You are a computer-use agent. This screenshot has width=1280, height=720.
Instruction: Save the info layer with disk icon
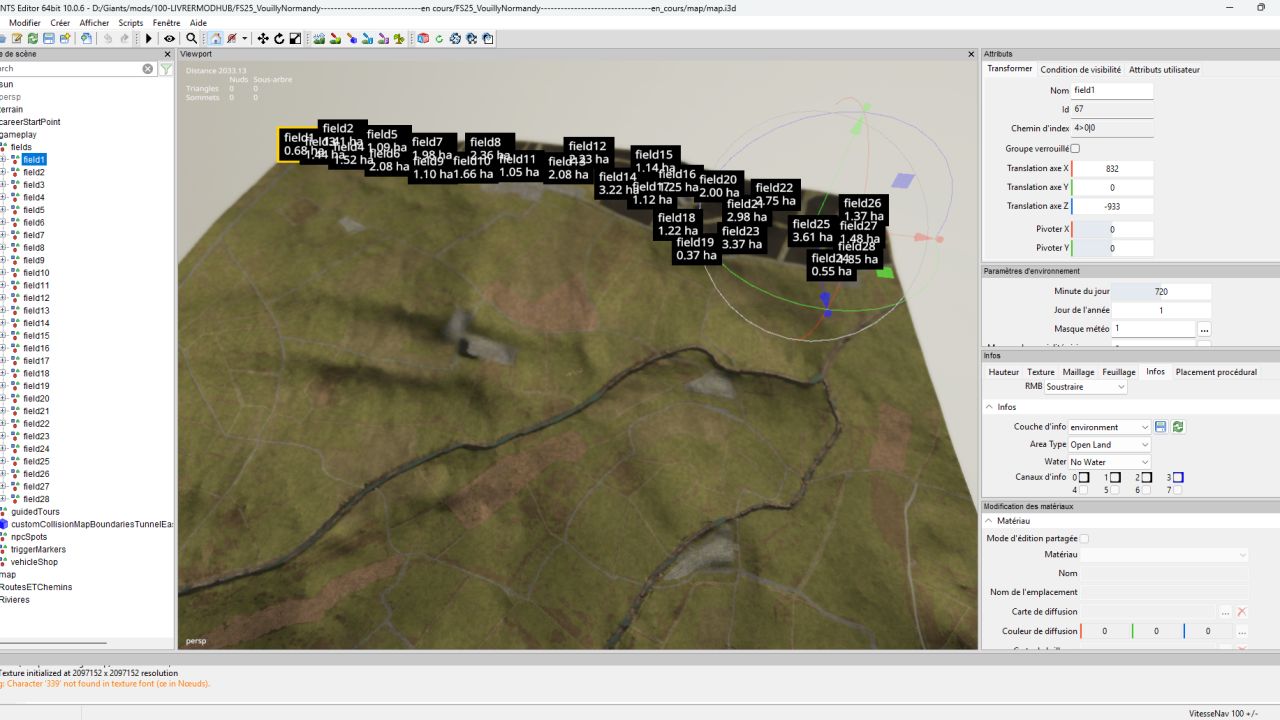tap(1160, 427)
